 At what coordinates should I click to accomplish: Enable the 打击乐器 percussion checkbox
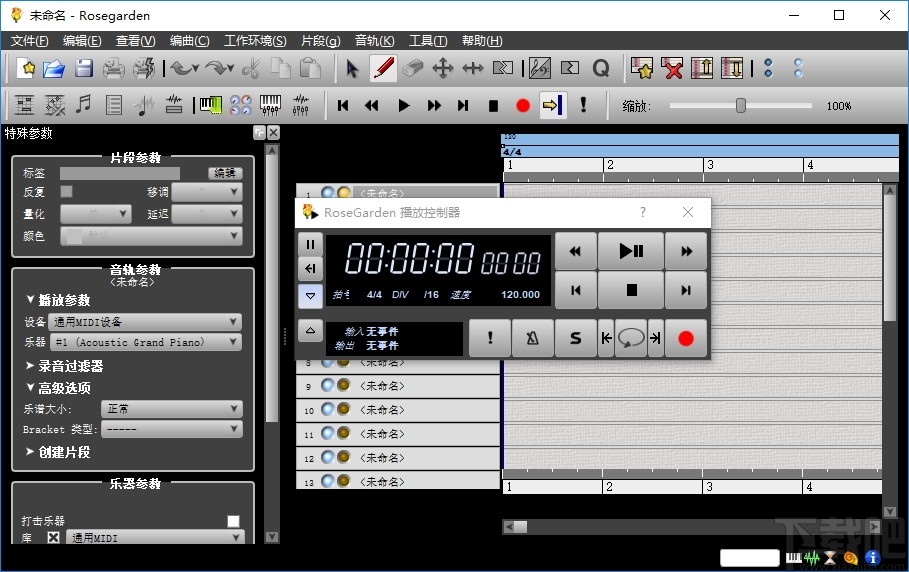[x=233, y=521]
